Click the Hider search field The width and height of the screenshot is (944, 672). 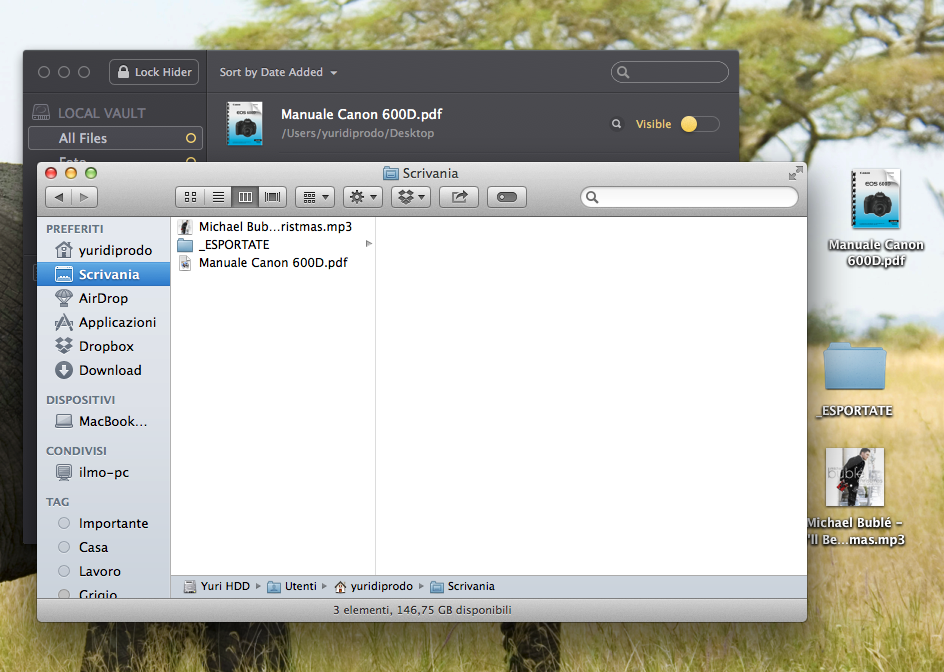(669, 72)
